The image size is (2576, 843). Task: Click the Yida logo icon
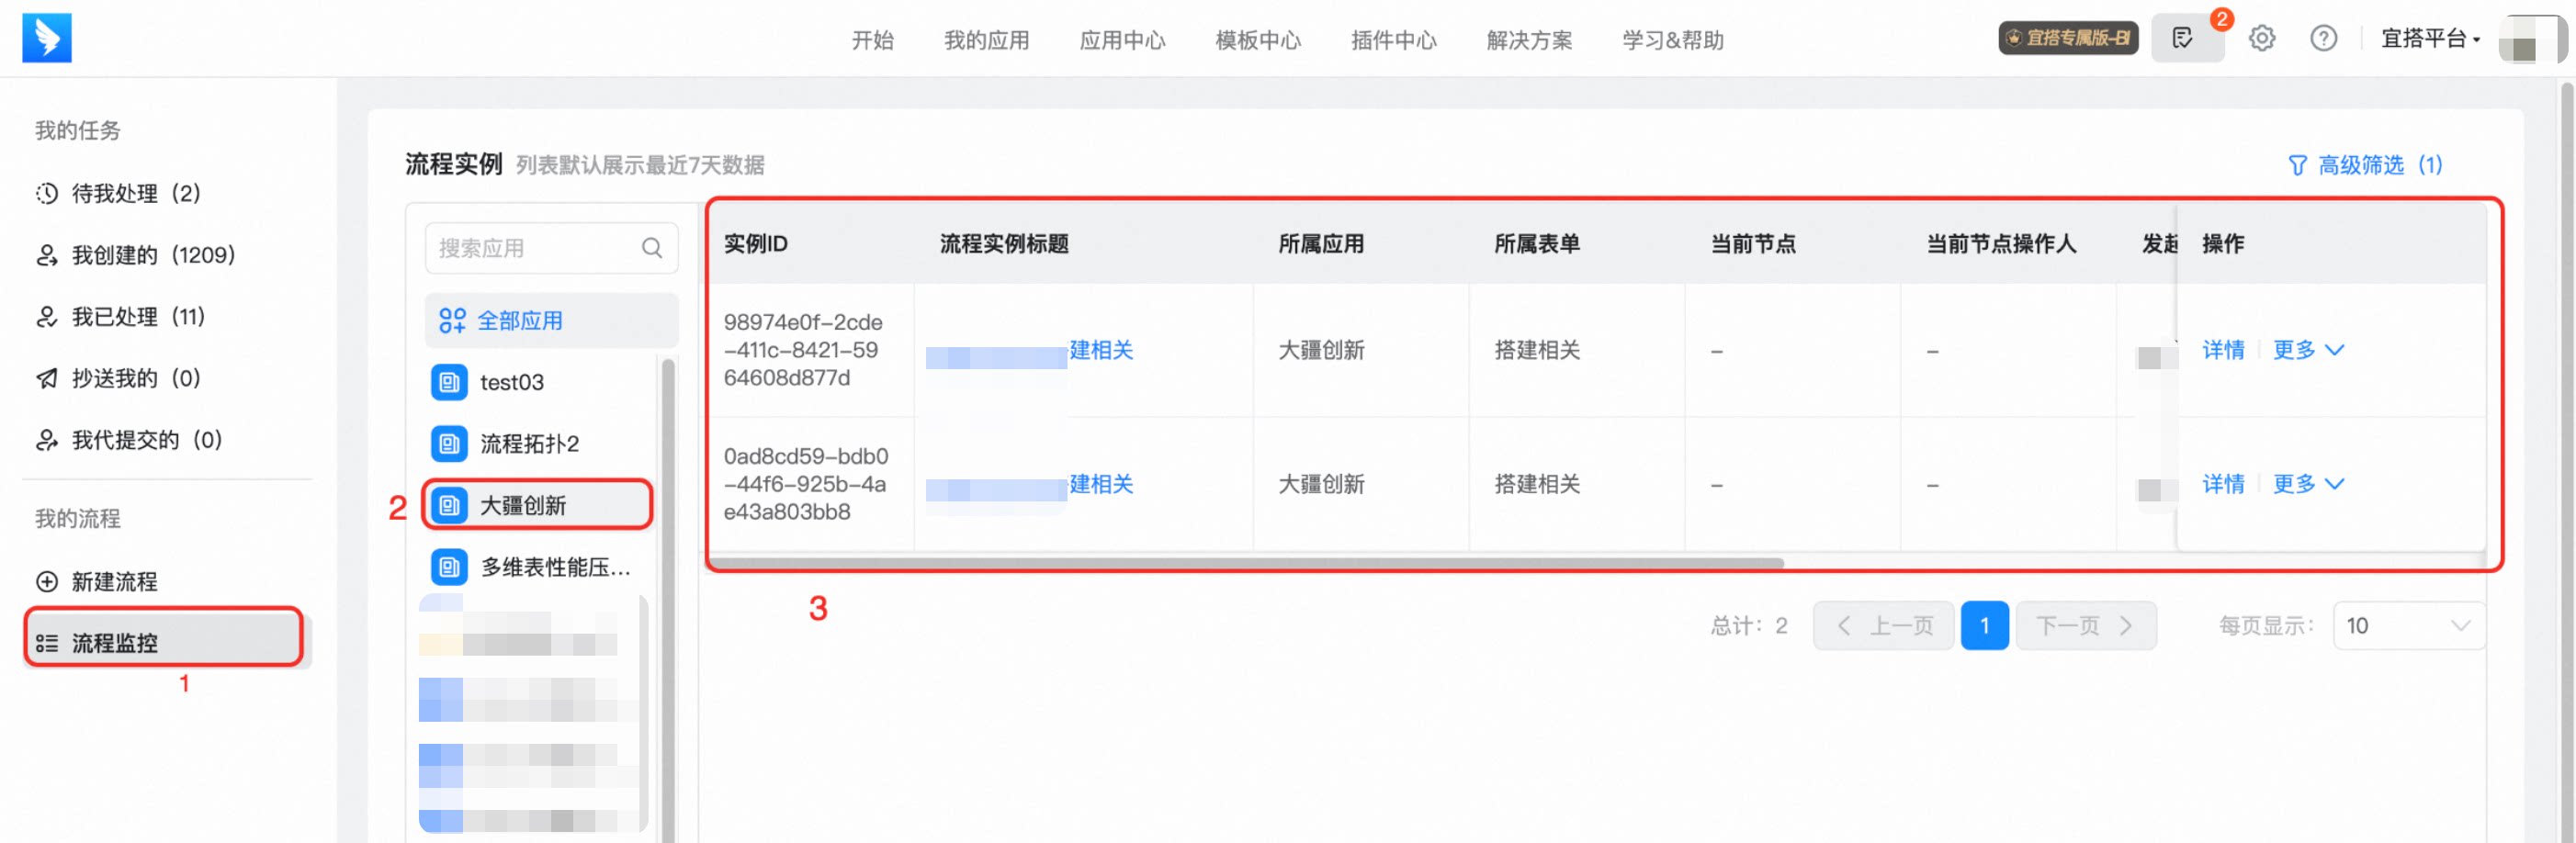click(x=47, y=38)
